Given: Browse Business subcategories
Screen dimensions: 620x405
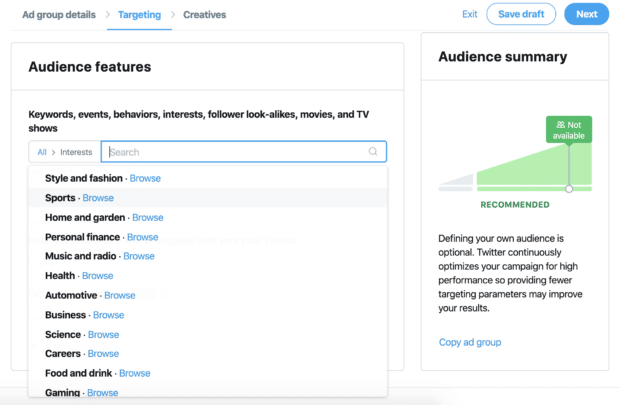Looking at the screenshot, I should (x=108, y=315).
